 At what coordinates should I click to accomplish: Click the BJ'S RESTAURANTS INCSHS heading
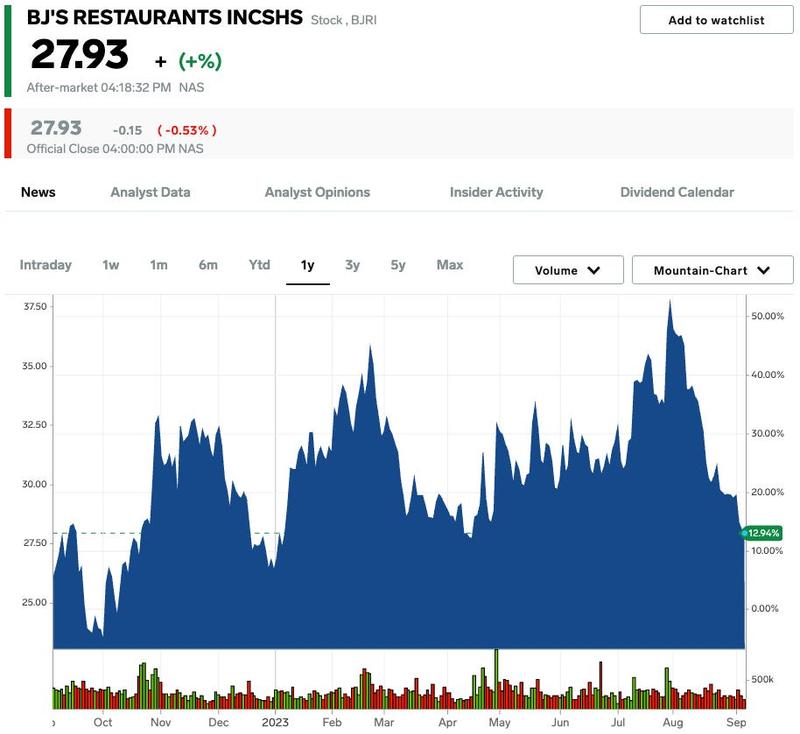[x=165, y=17]
